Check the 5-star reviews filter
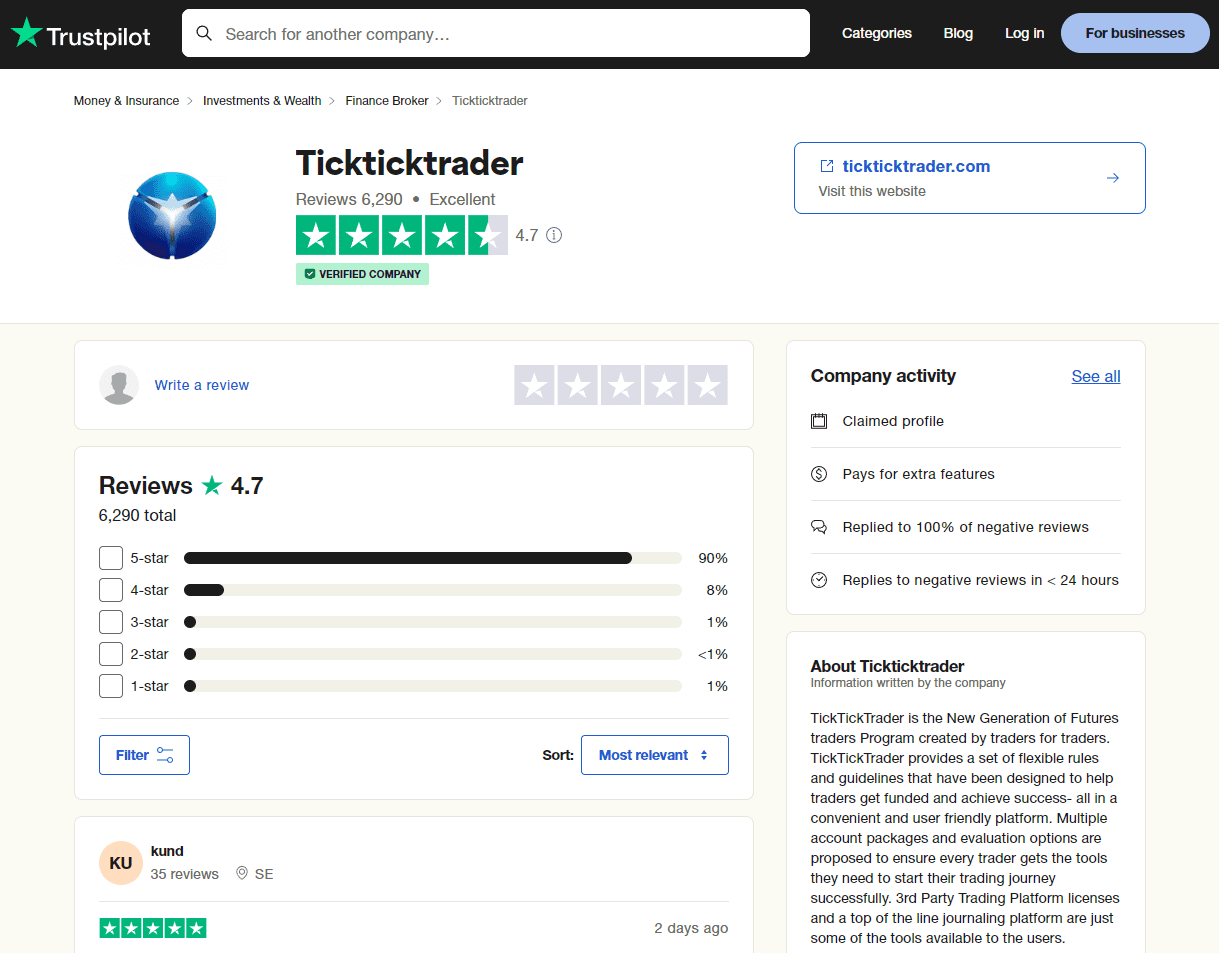Screen dimensions: 1219x953 (111, 558)
